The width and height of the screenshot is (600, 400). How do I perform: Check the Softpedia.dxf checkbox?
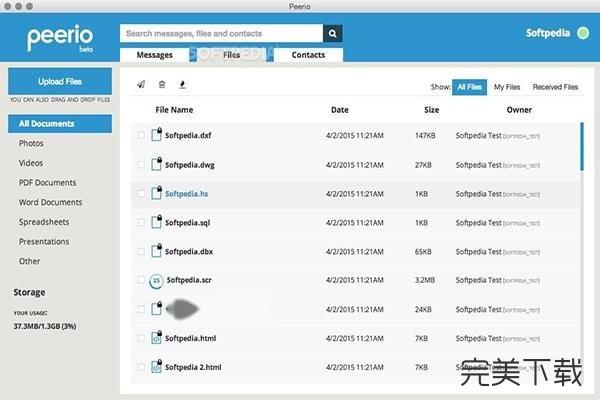pyautogui.click(x=141, y=135)
